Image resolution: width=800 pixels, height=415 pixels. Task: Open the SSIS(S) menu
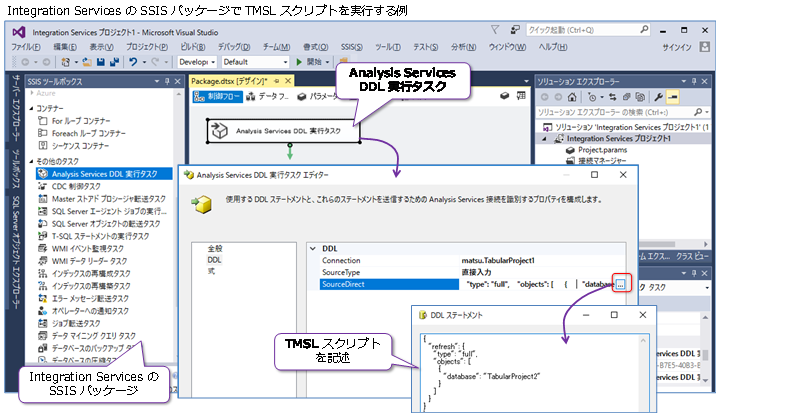(352, 47)
